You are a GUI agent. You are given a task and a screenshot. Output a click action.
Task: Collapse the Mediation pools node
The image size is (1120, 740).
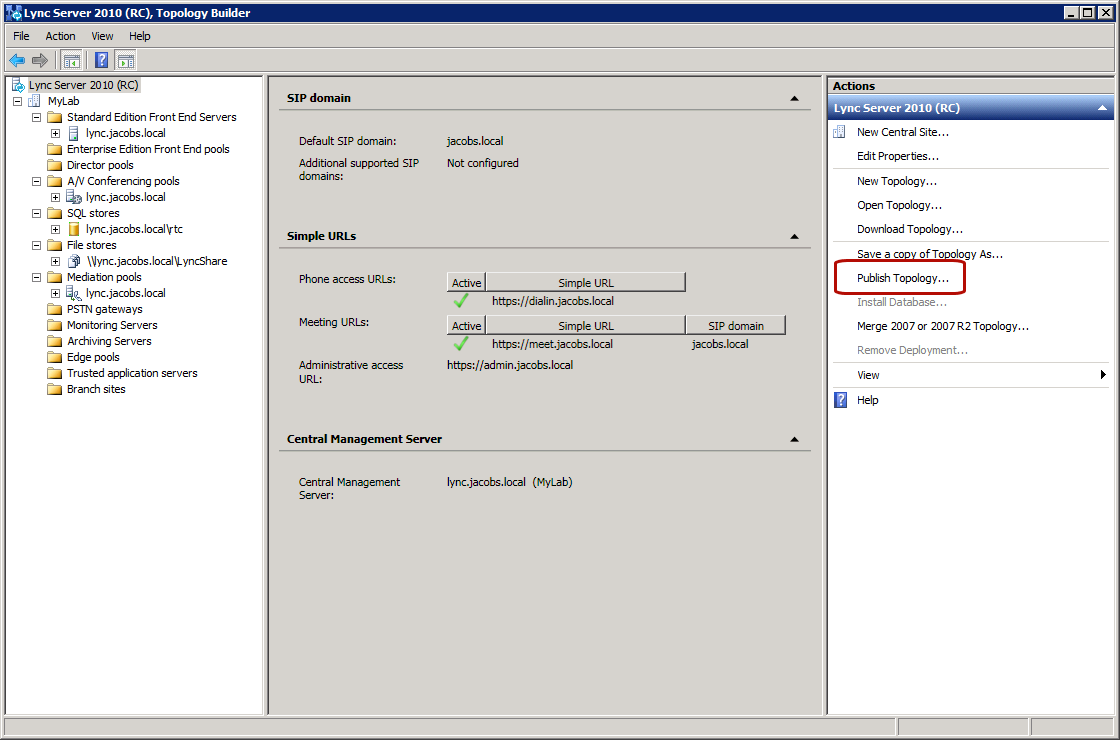coord(36,277)
